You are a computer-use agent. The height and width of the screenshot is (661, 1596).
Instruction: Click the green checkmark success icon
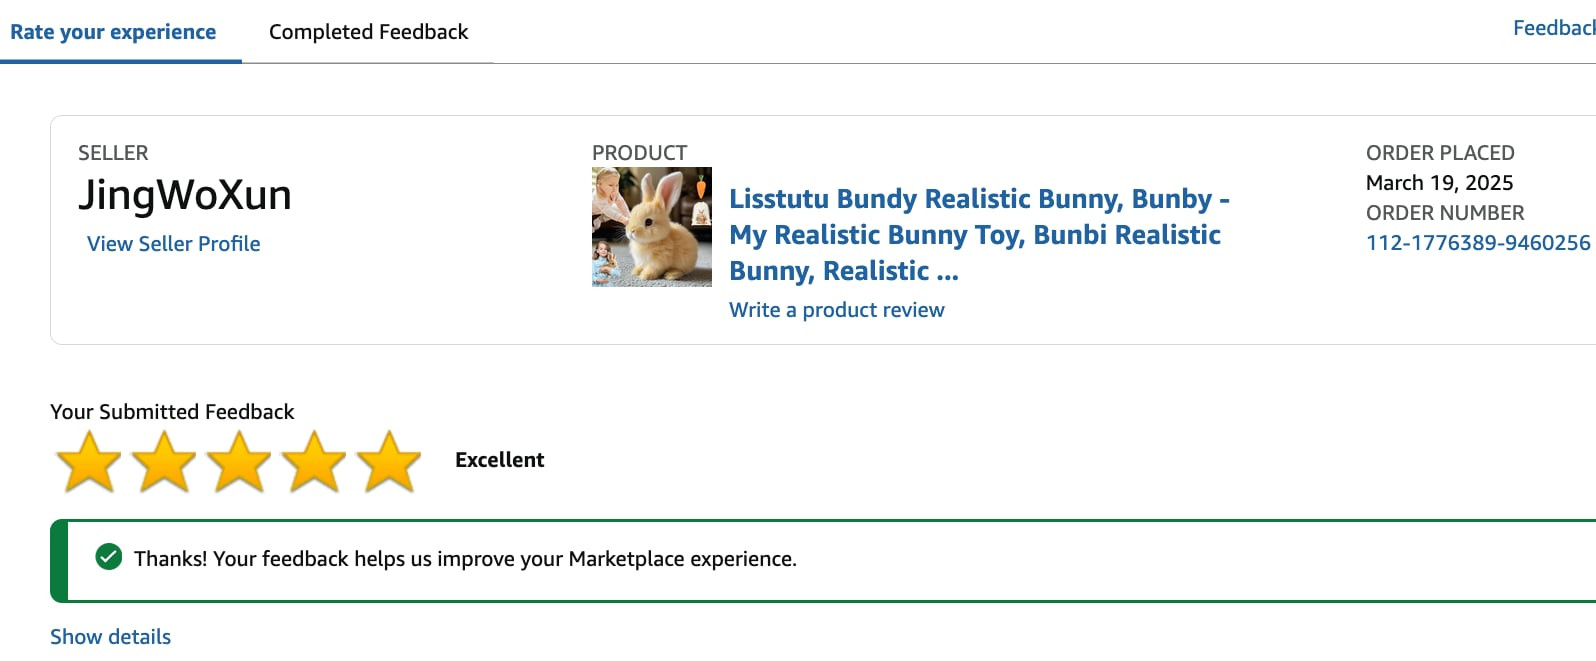pyautogui.click(x=108, y=557)
